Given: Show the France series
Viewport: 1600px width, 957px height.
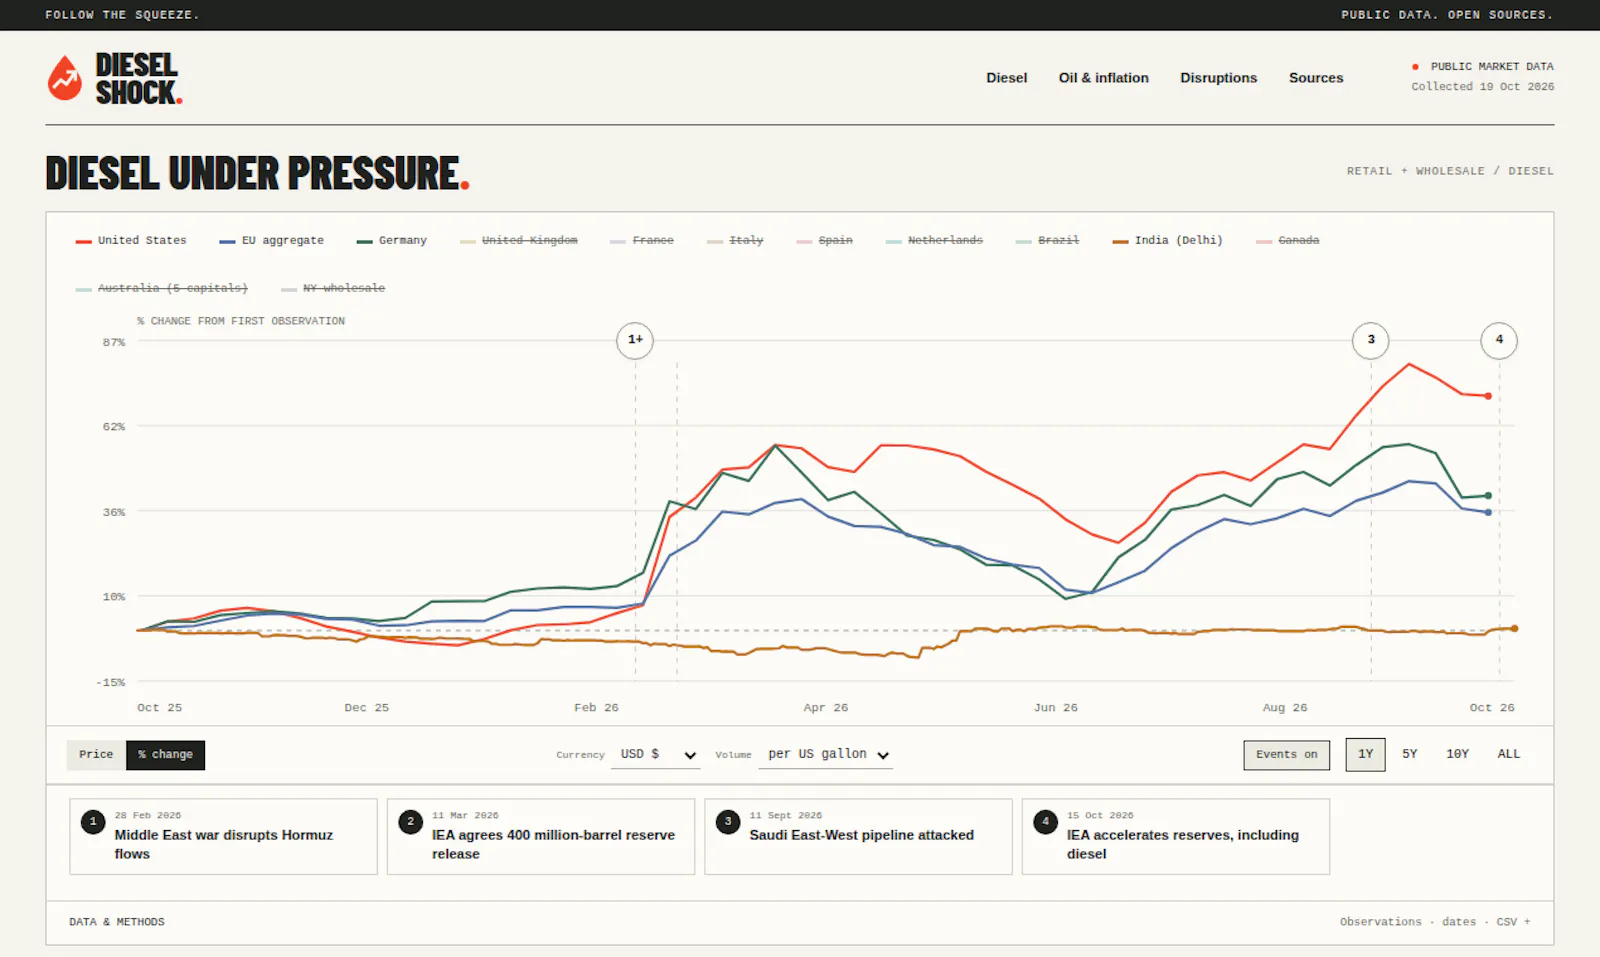Looking at the screenshot, I should [x=642, y=241].
